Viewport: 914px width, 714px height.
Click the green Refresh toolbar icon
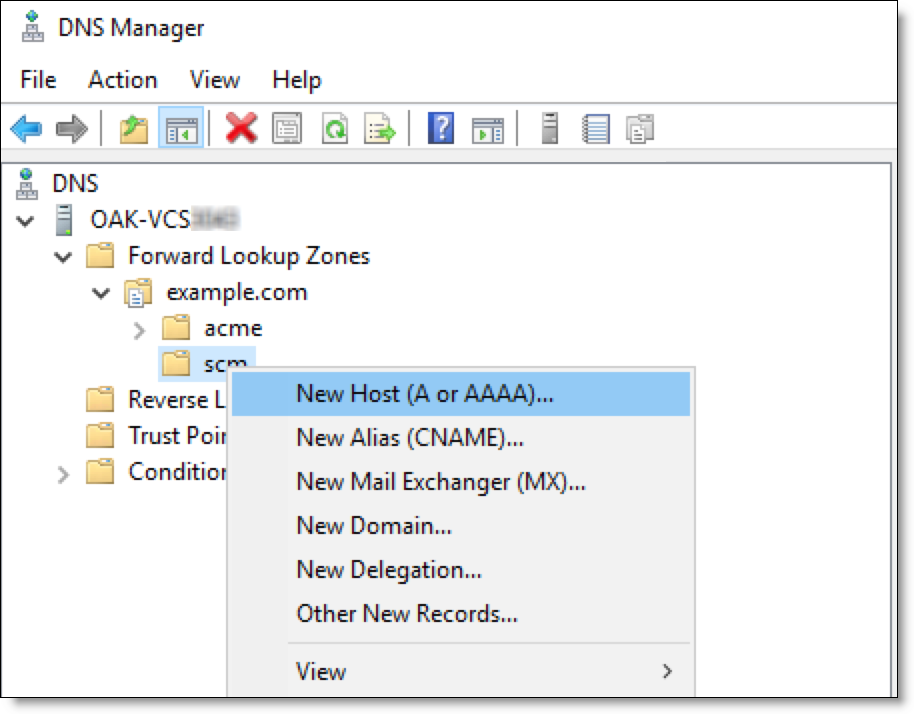click(x=335, y=128)
